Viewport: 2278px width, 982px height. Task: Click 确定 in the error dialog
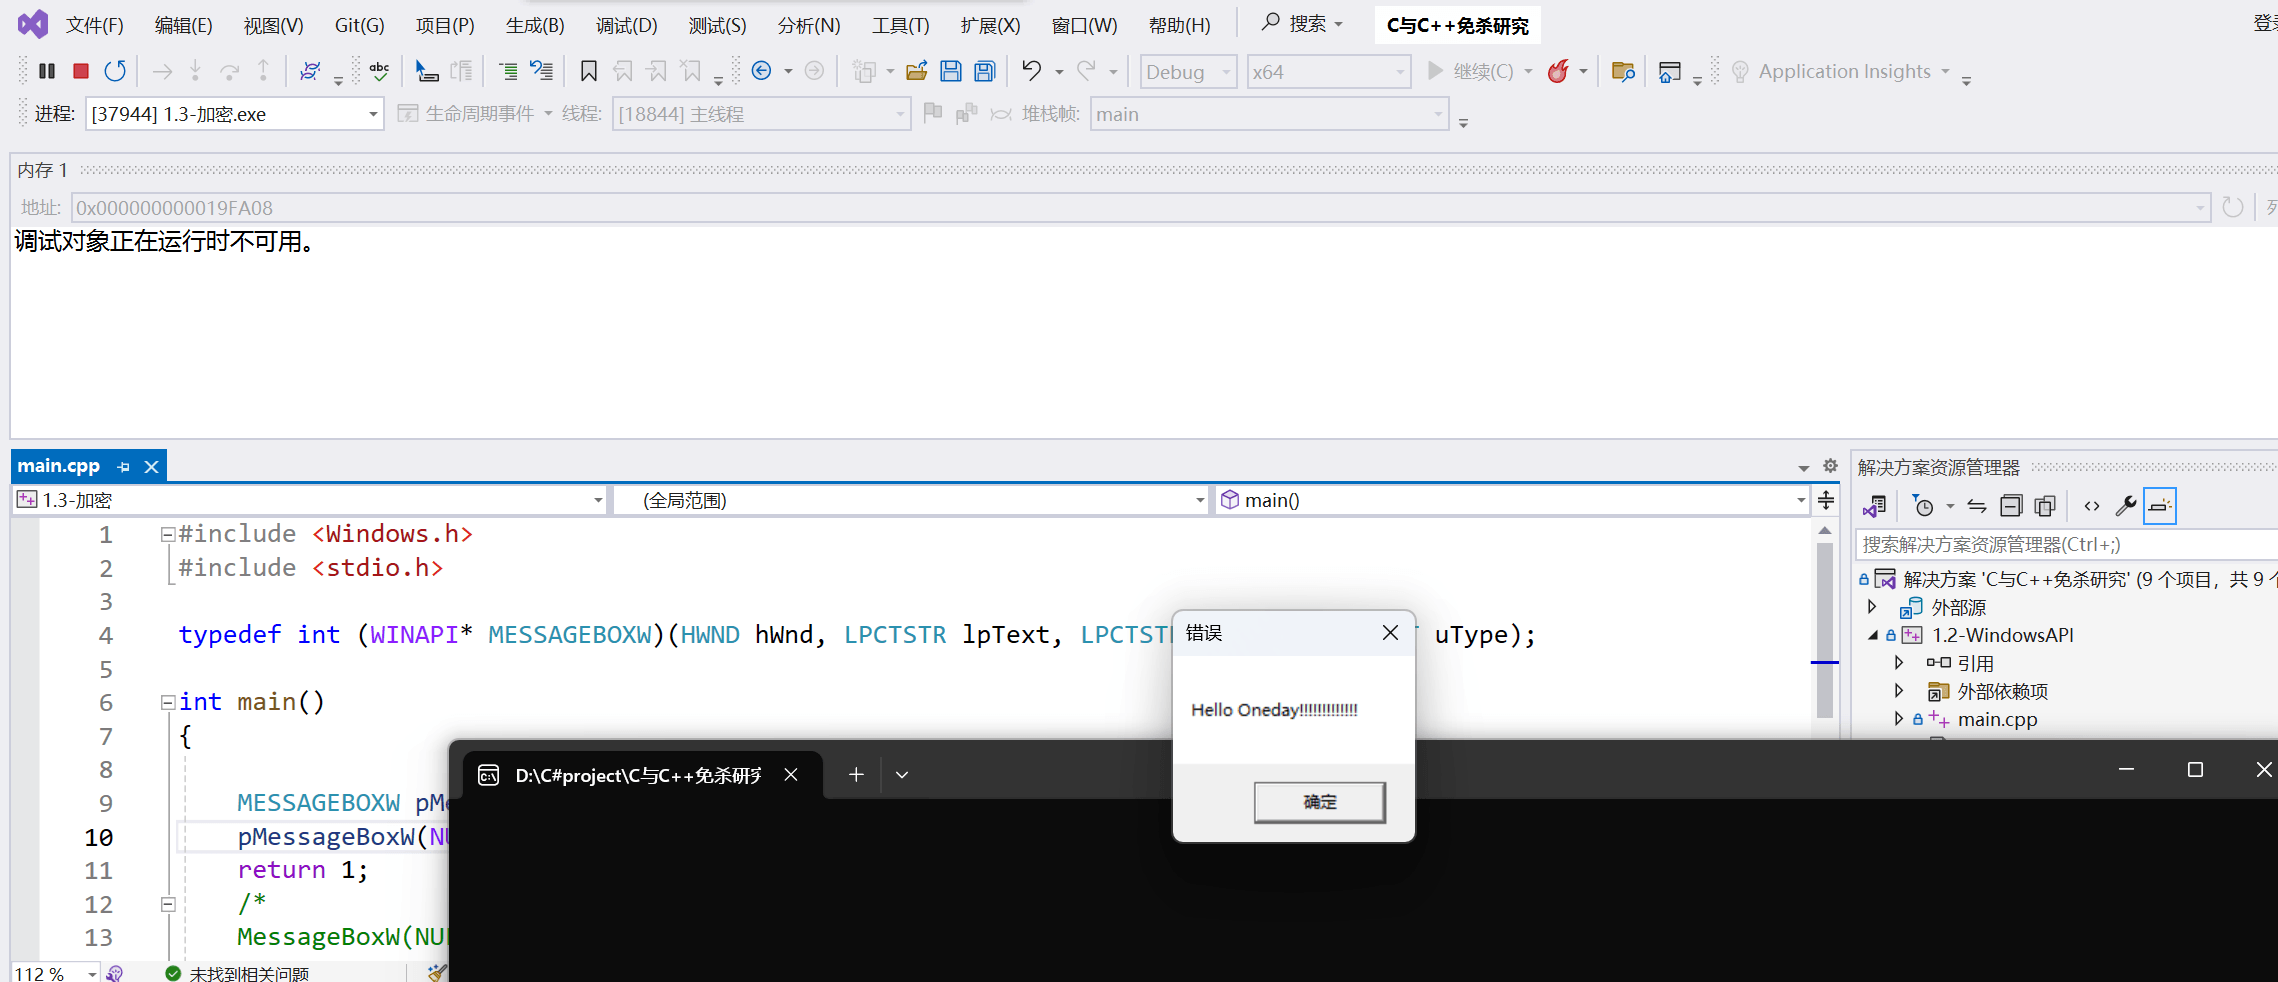click(1319, 802)
